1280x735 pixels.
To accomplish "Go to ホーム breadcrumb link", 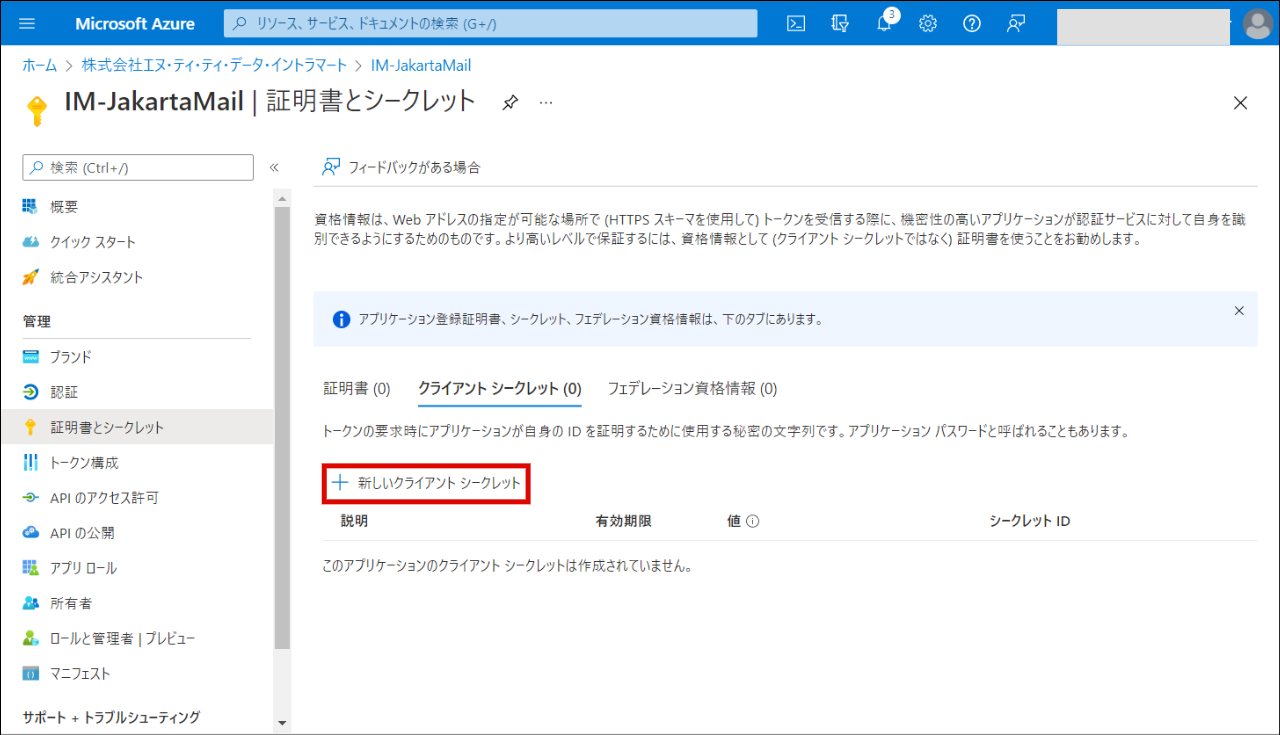I will point(40,65).
